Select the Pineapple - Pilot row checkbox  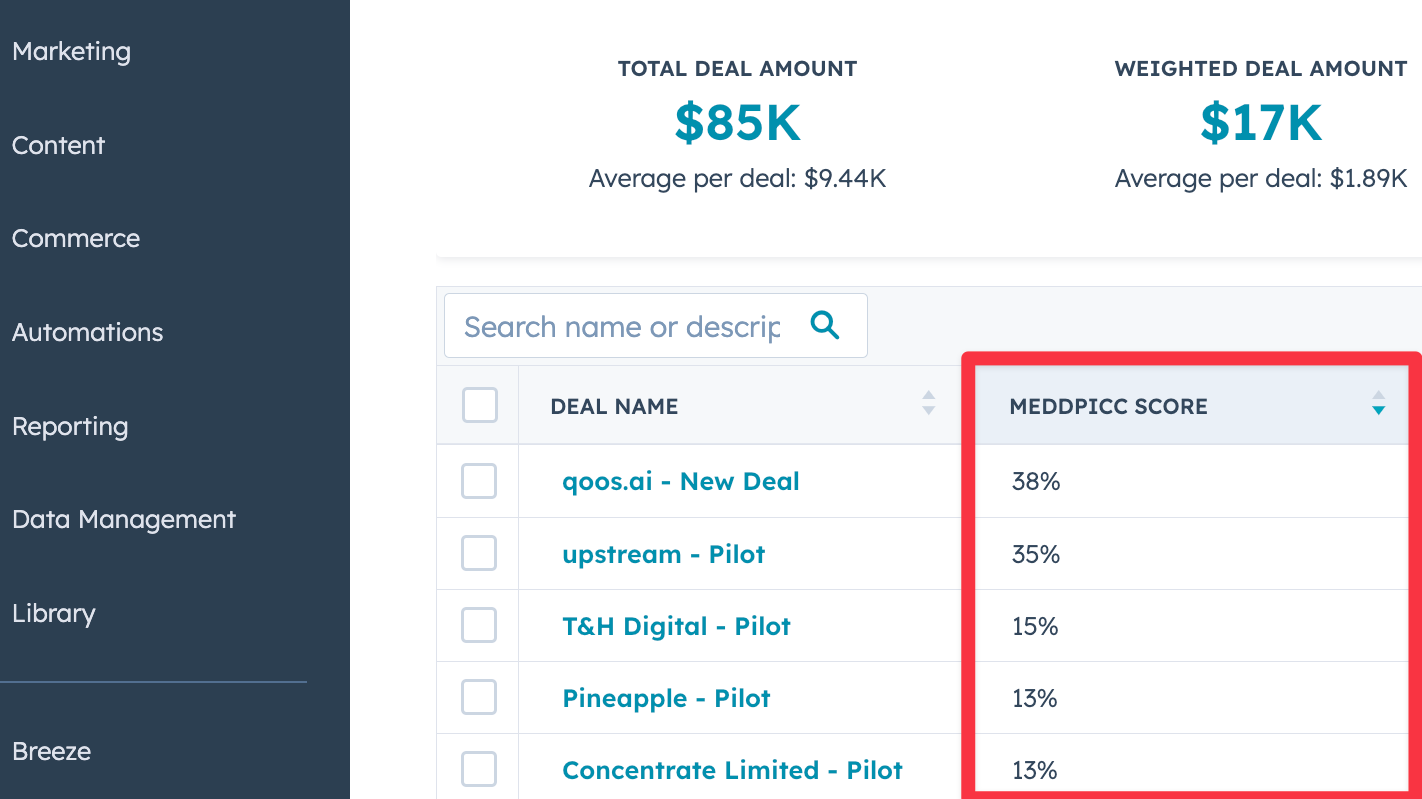tap(479, 698)
